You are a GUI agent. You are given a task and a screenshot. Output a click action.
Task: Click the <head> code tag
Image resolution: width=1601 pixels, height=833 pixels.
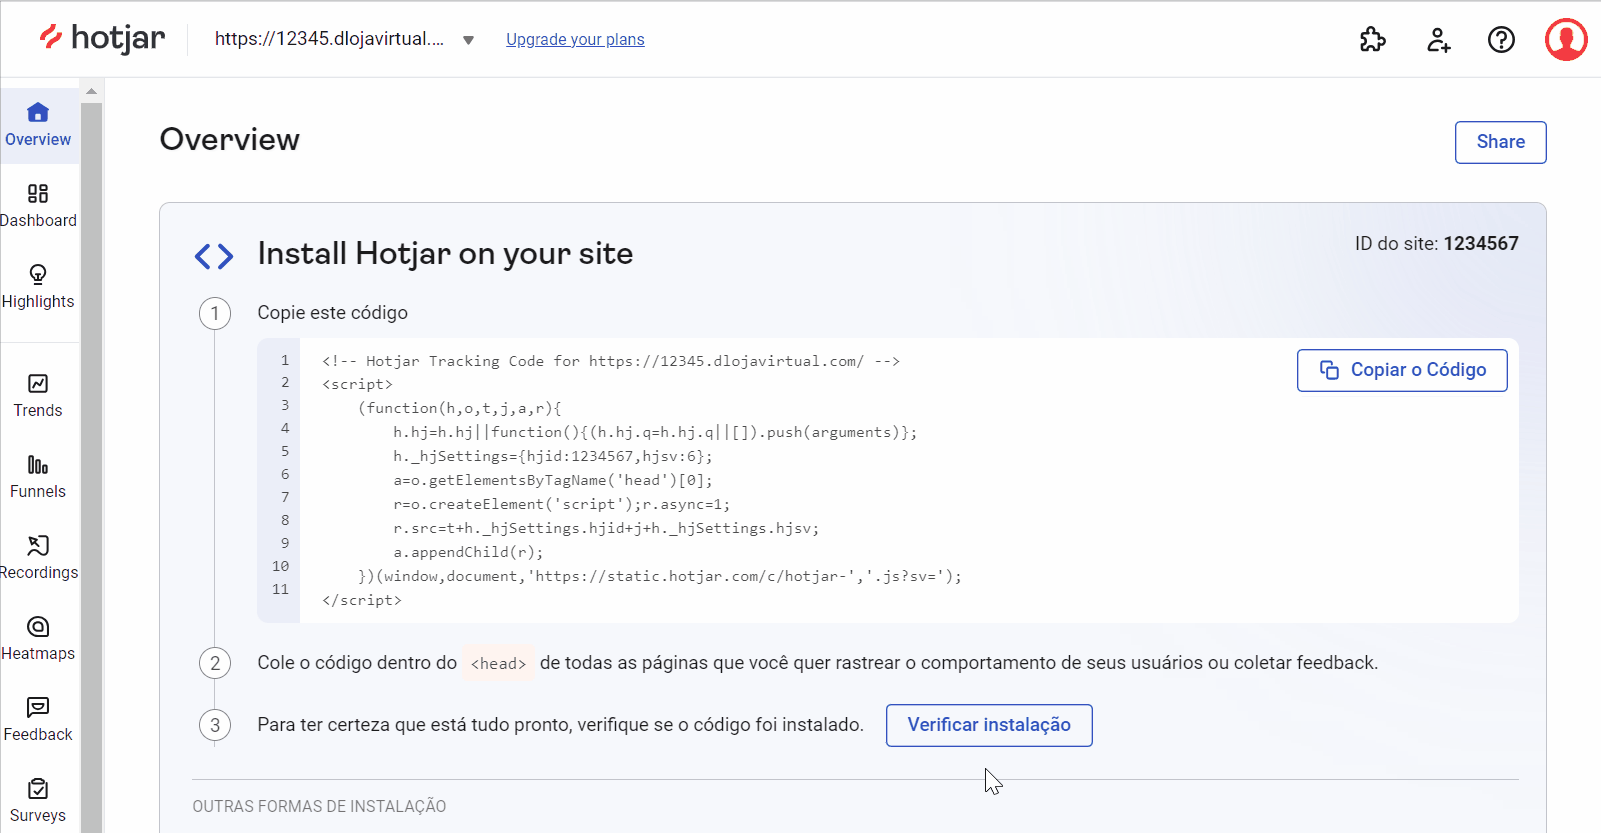498,663
